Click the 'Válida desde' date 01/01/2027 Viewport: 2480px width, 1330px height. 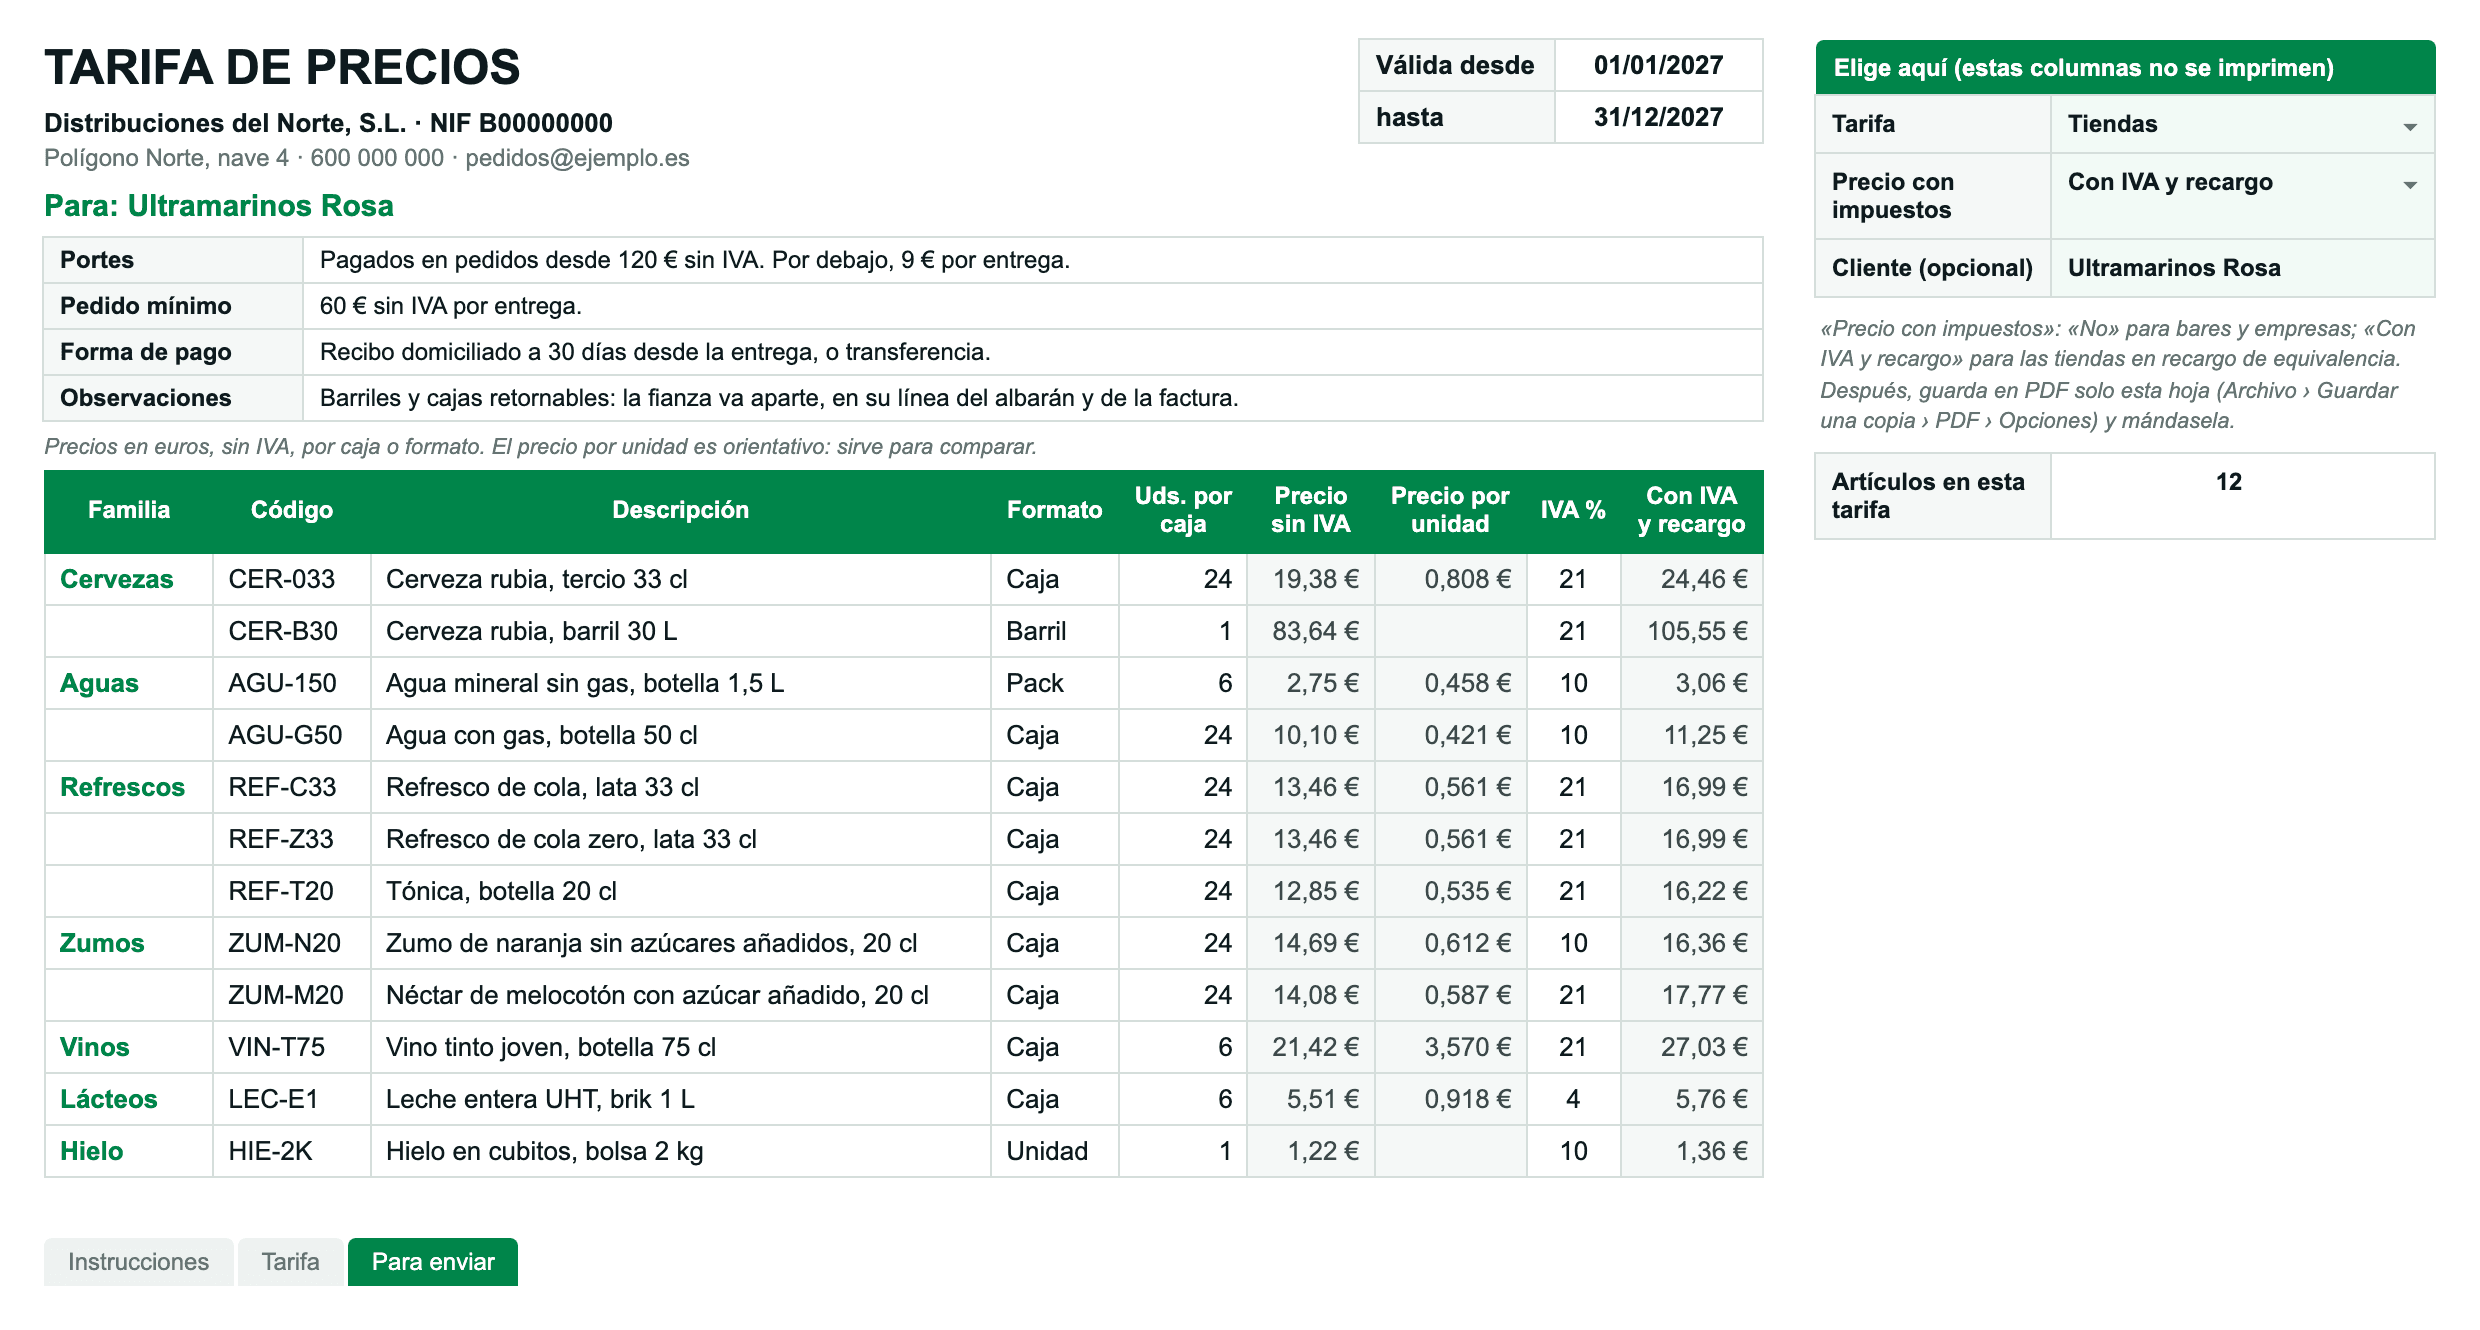coord(1658,65)
